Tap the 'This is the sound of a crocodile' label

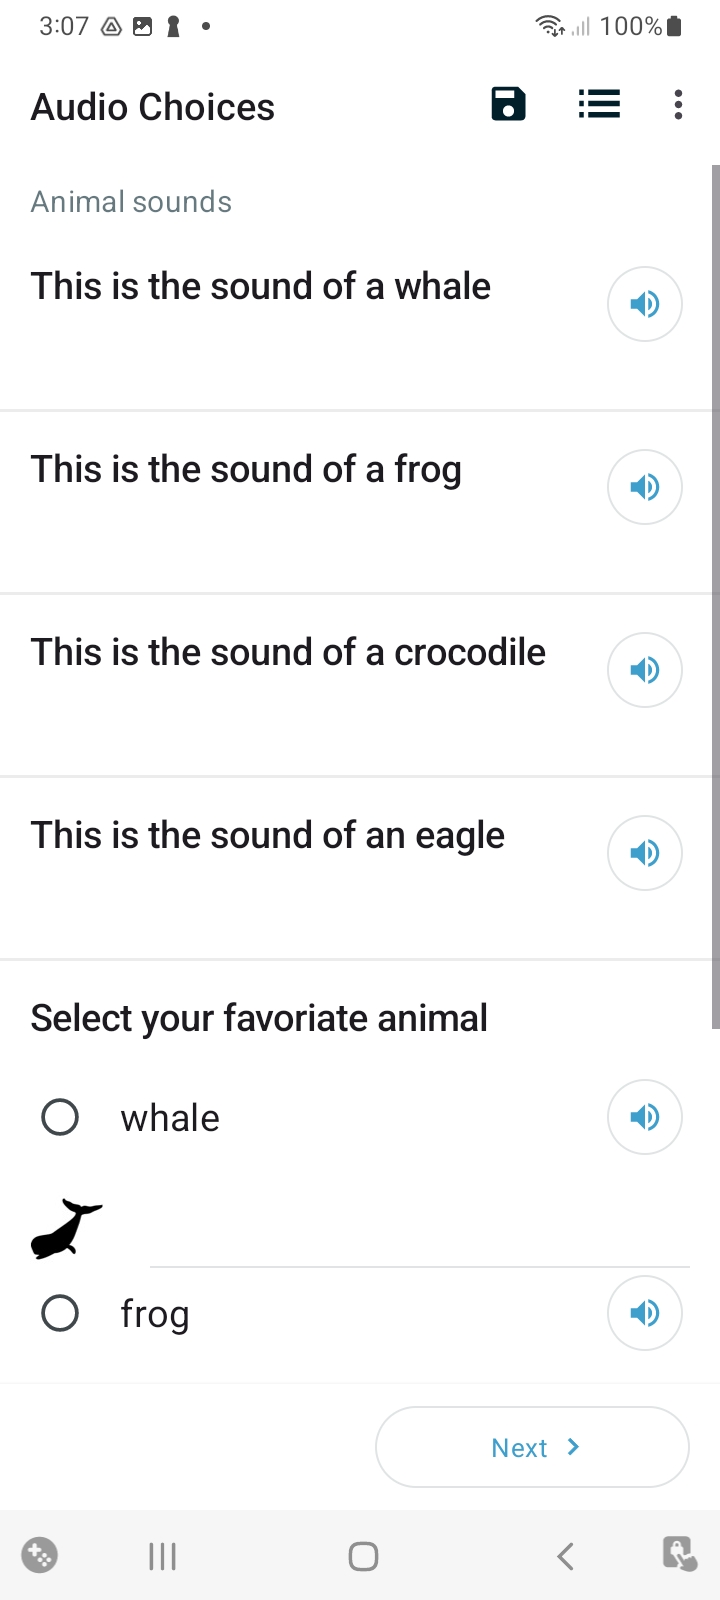pos(288,652)
